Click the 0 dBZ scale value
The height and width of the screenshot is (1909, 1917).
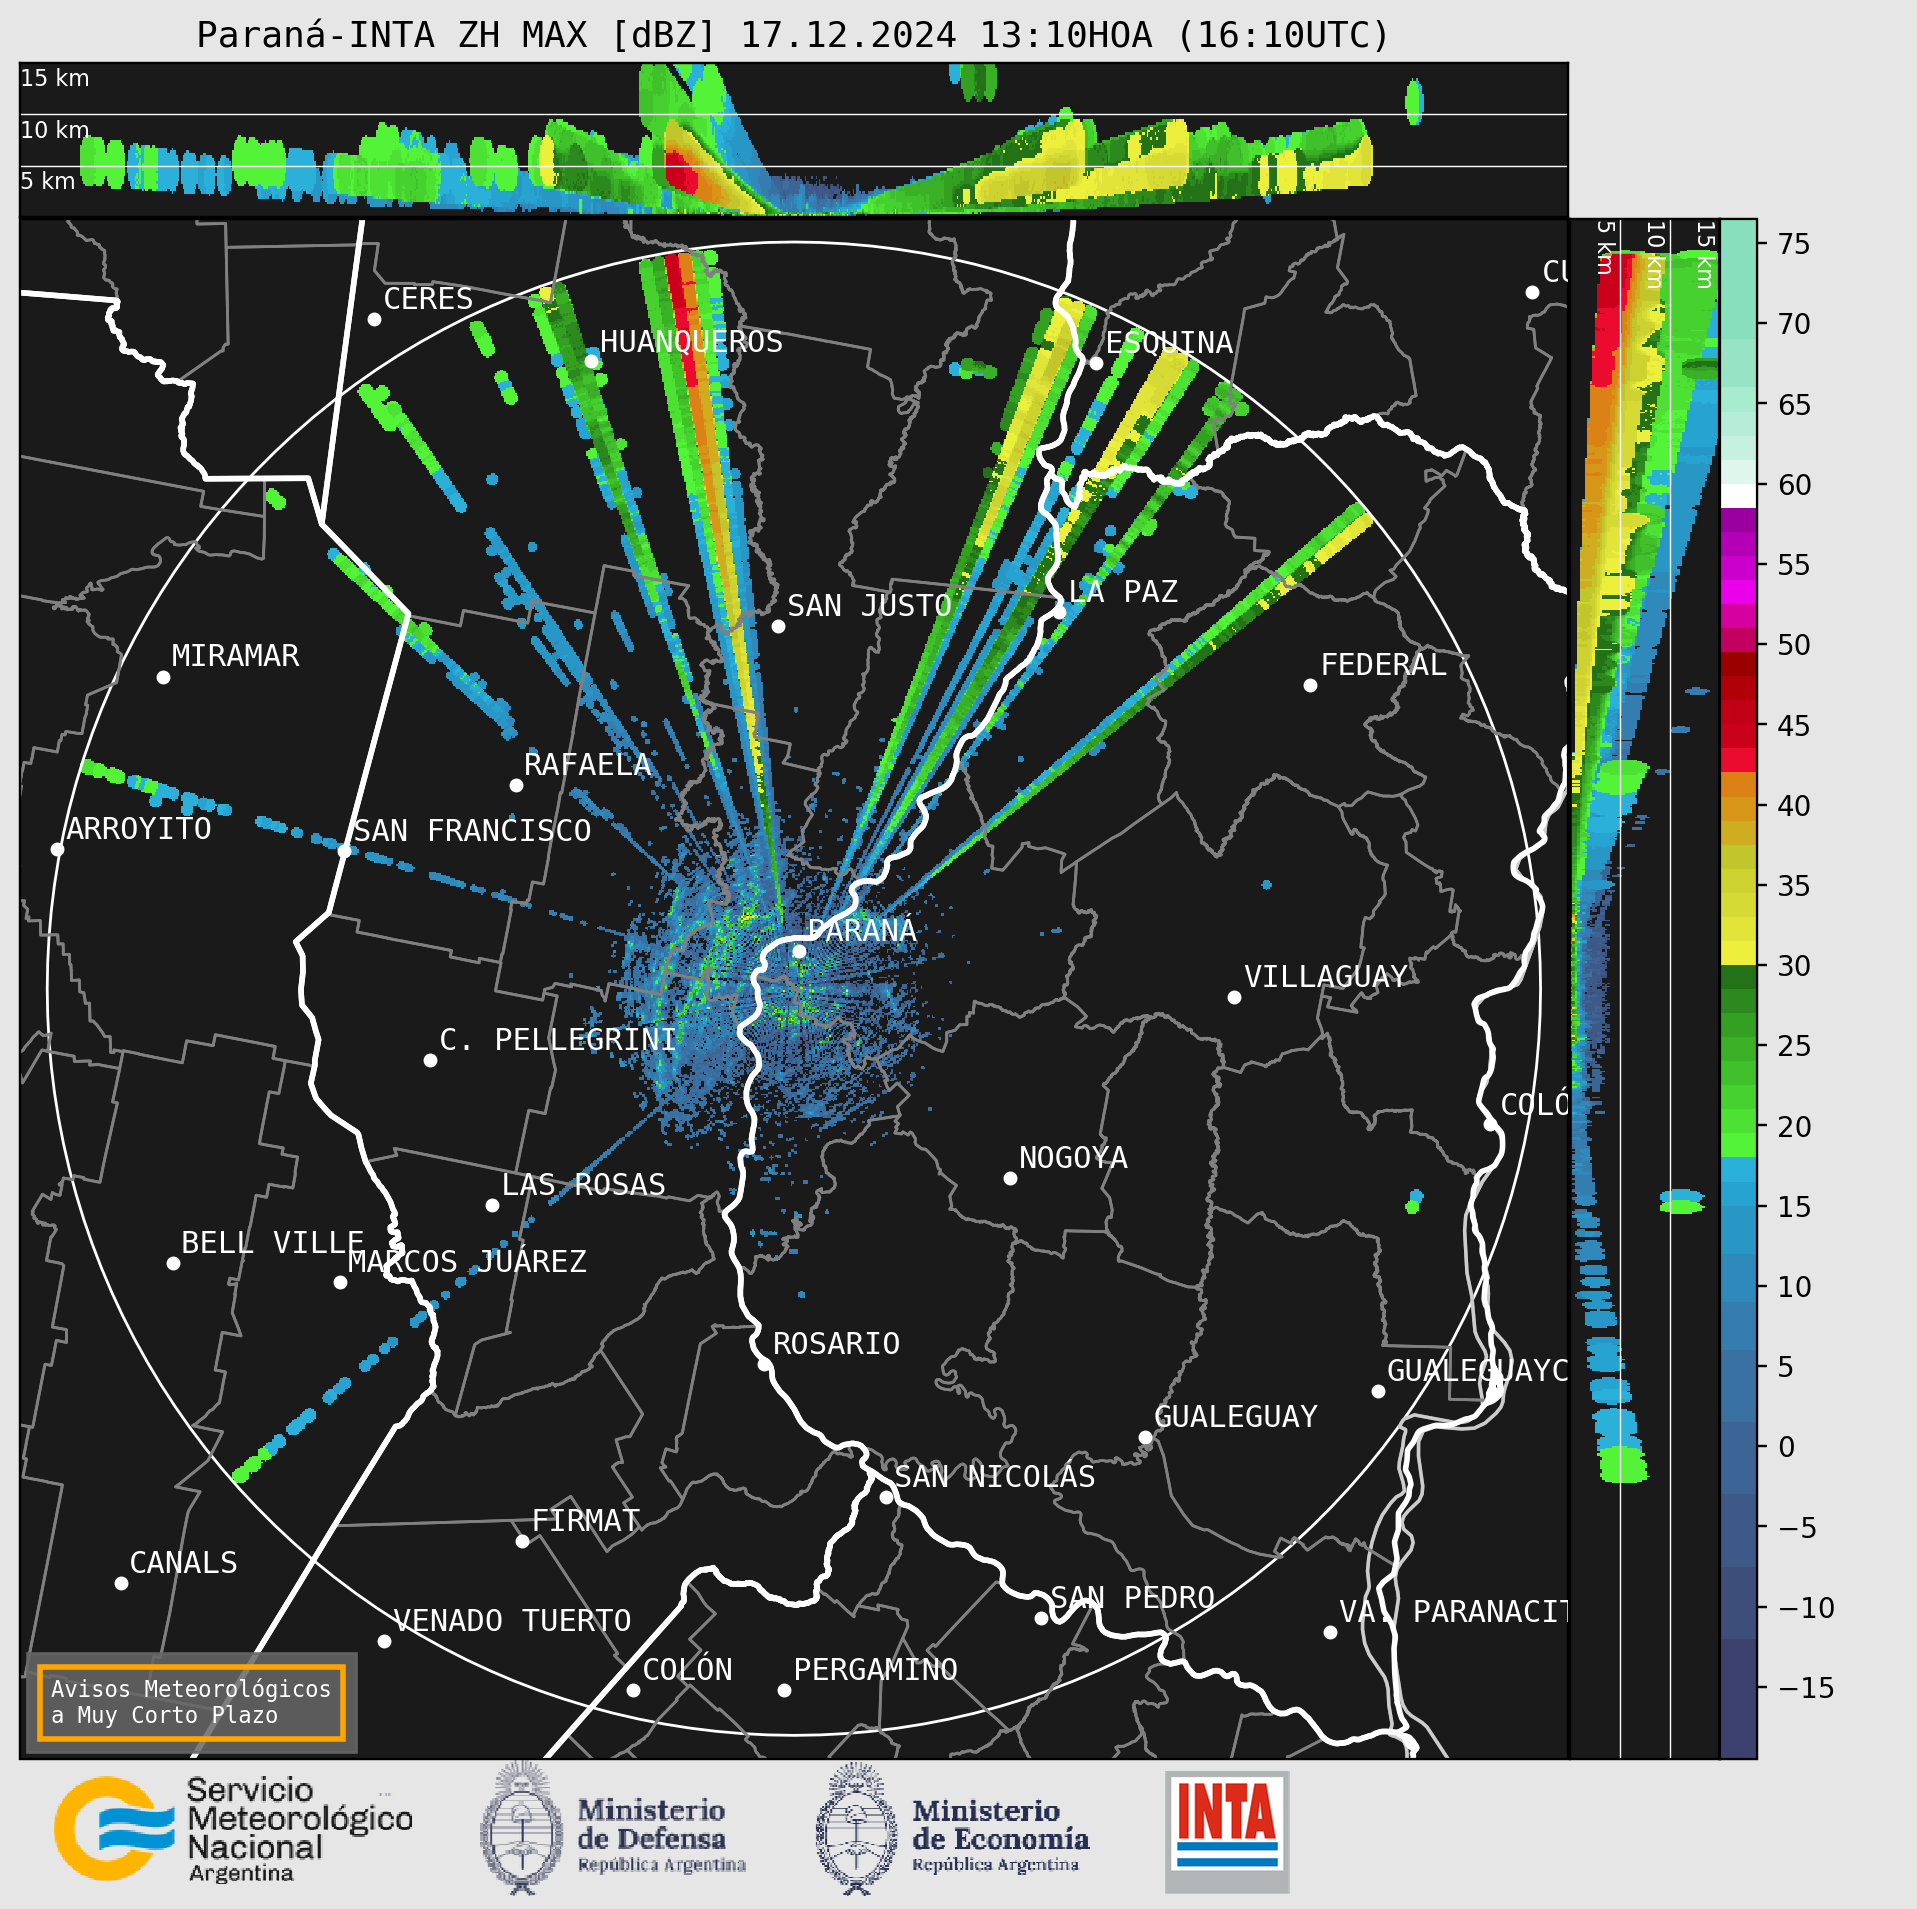(1786, 1447)
